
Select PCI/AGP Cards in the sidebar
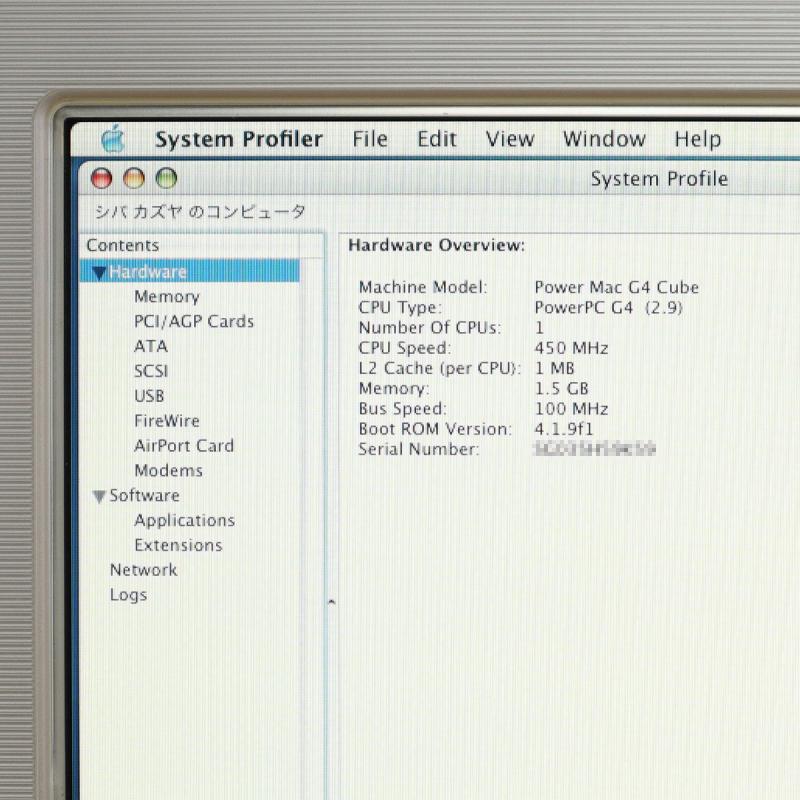[194, 321]
